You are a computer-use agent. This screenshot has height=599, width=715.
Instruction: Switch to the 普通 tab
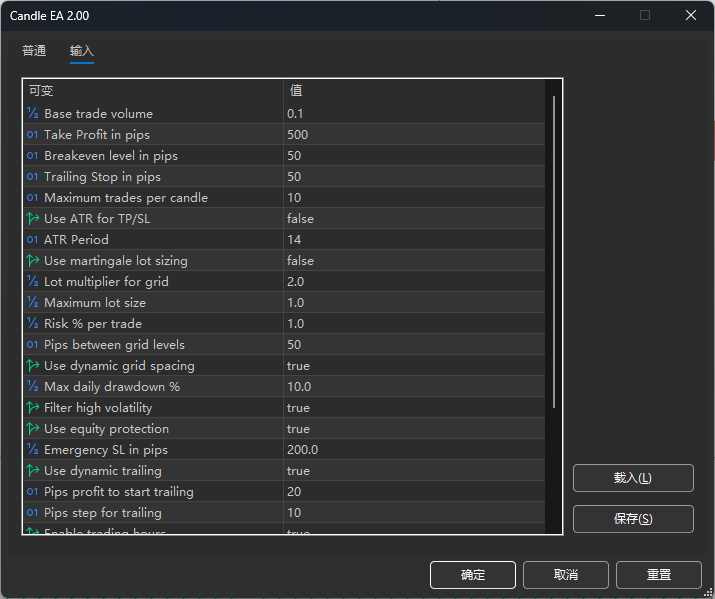[x=34, y=51]
